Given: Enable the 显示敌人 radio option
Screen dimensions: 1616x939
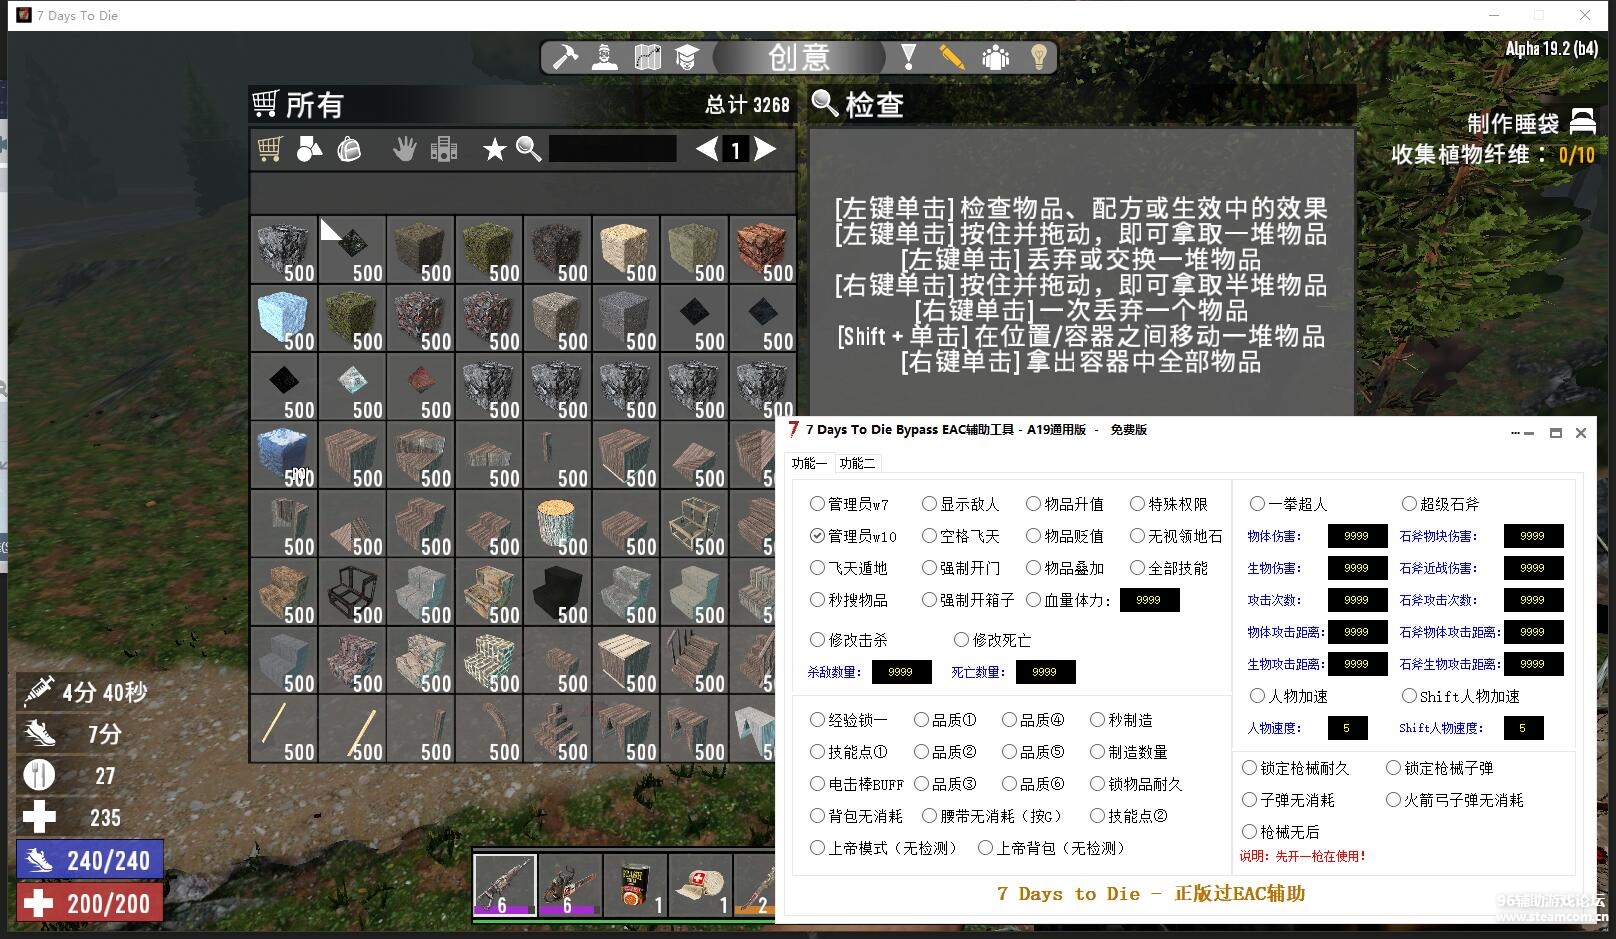Looking at the screenshot, I should (x=930, y=504).
